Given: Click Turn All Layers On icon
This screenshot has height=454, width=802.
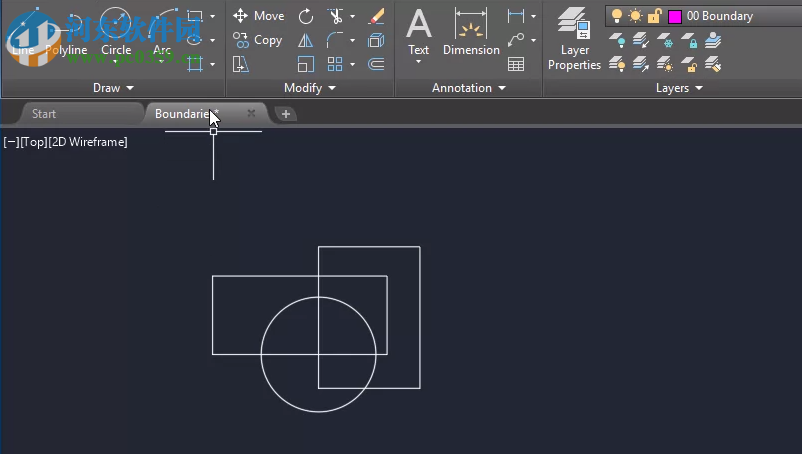Looking at the screenshot, I should coord(617,64).
